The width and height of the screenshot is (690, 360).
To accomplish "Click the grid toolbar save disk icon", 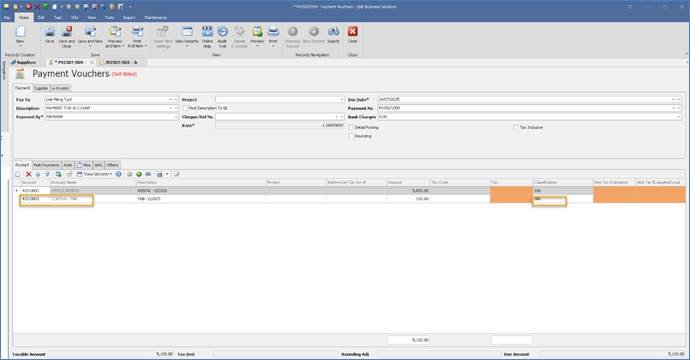I will point(159,174).
